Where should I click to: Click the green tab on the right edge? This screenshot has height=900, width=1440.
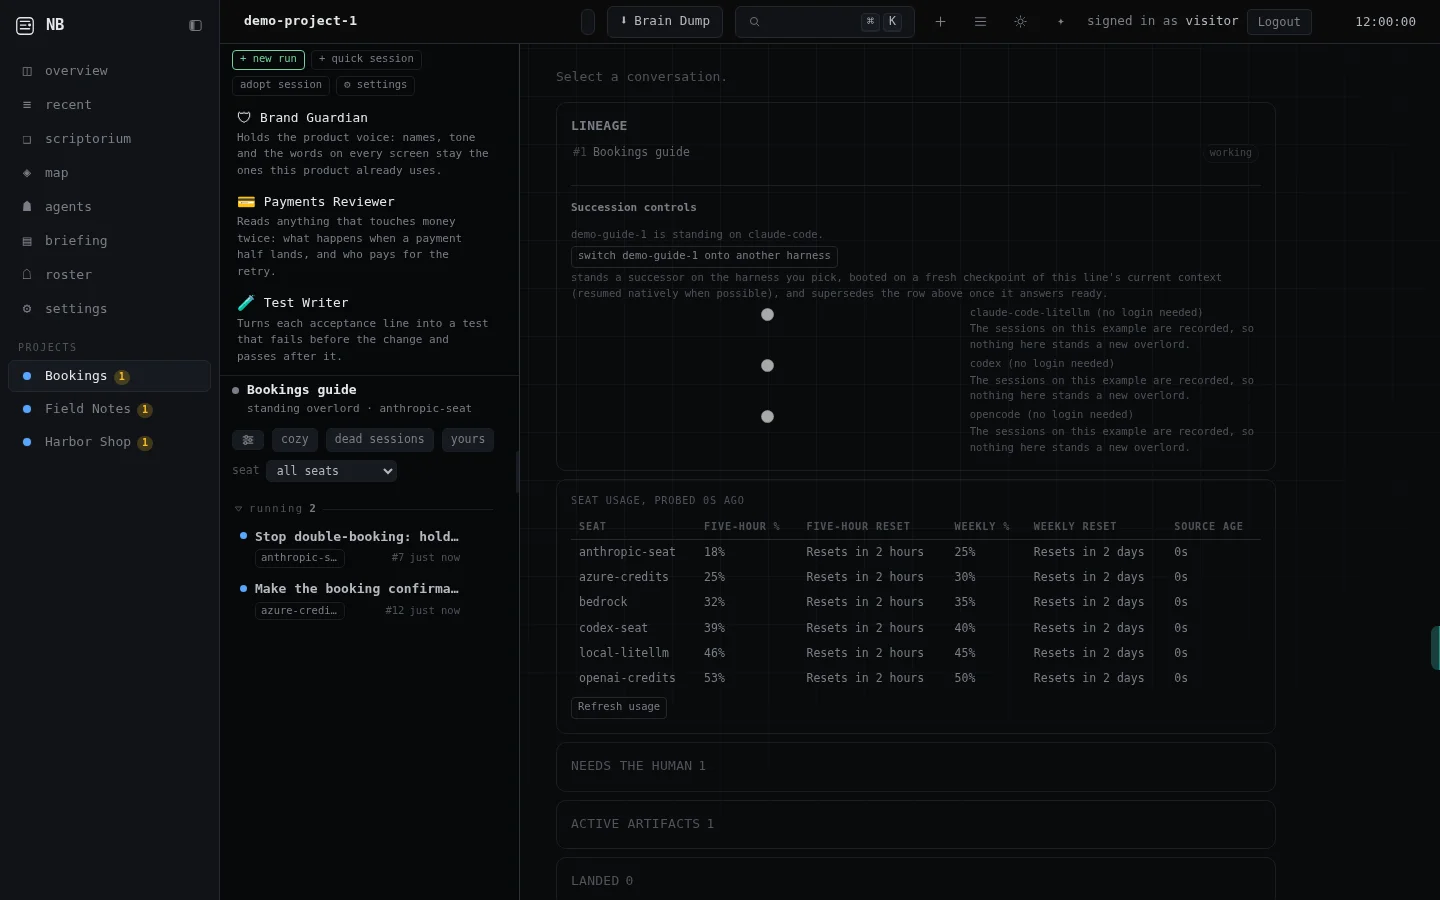(1435, 648)
